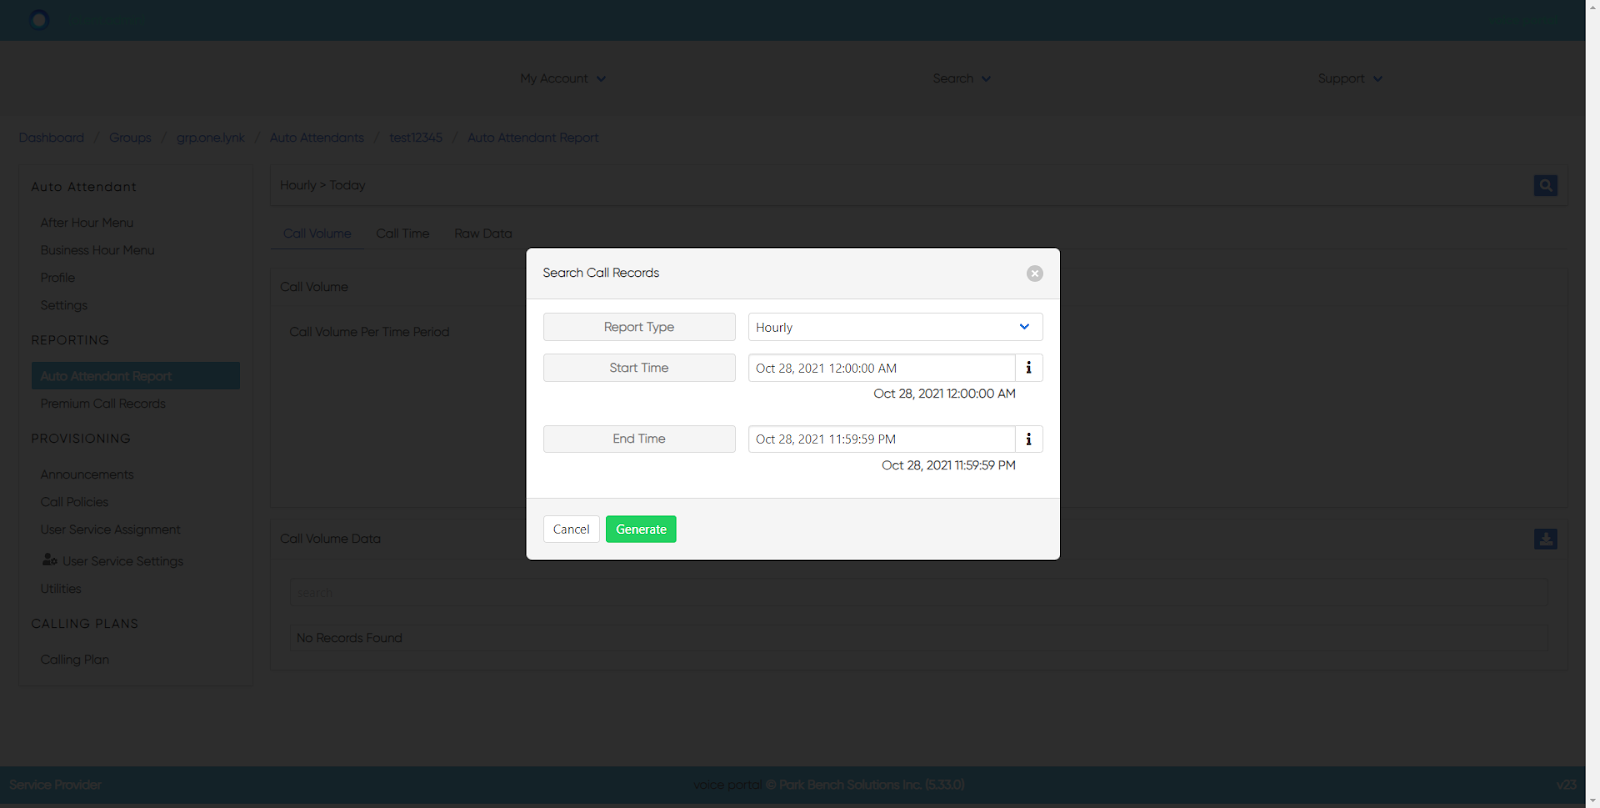1600x808 pixels.
Task: Open User Service Settings in sidebar
Action: [x=113, y=561]
